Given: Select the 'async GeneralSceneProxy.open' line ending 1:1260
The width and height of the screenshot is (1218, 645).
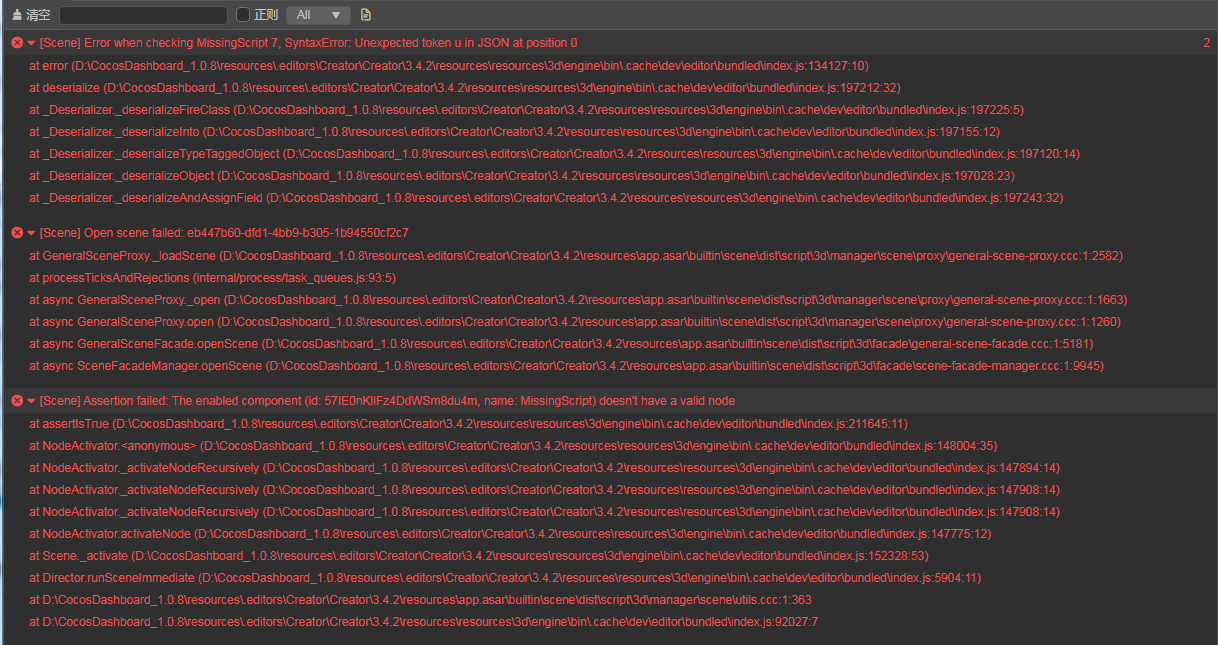Looking at the screenshot, I should 575,322.
